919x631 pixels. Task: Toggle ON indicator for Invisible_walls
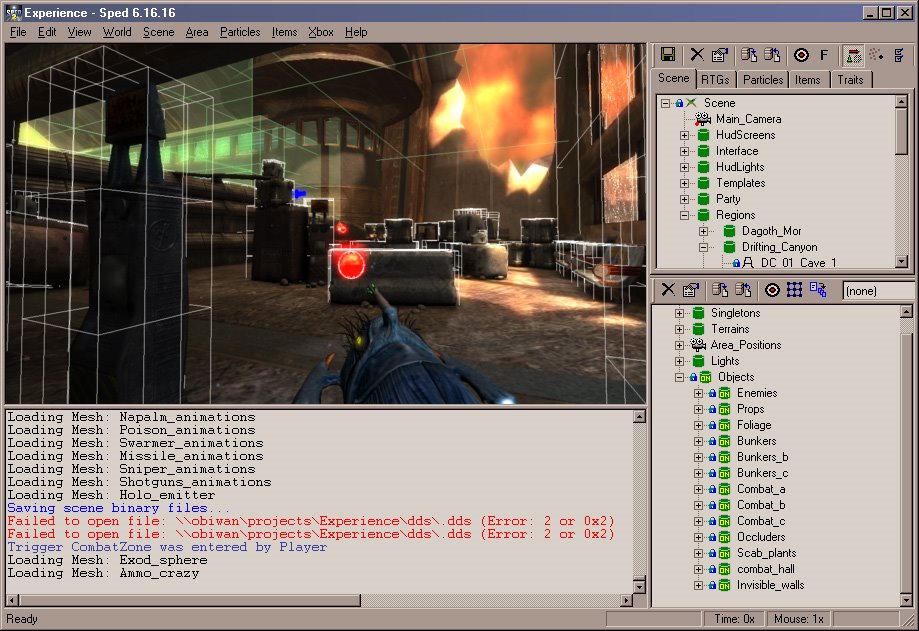click(724, 585)
